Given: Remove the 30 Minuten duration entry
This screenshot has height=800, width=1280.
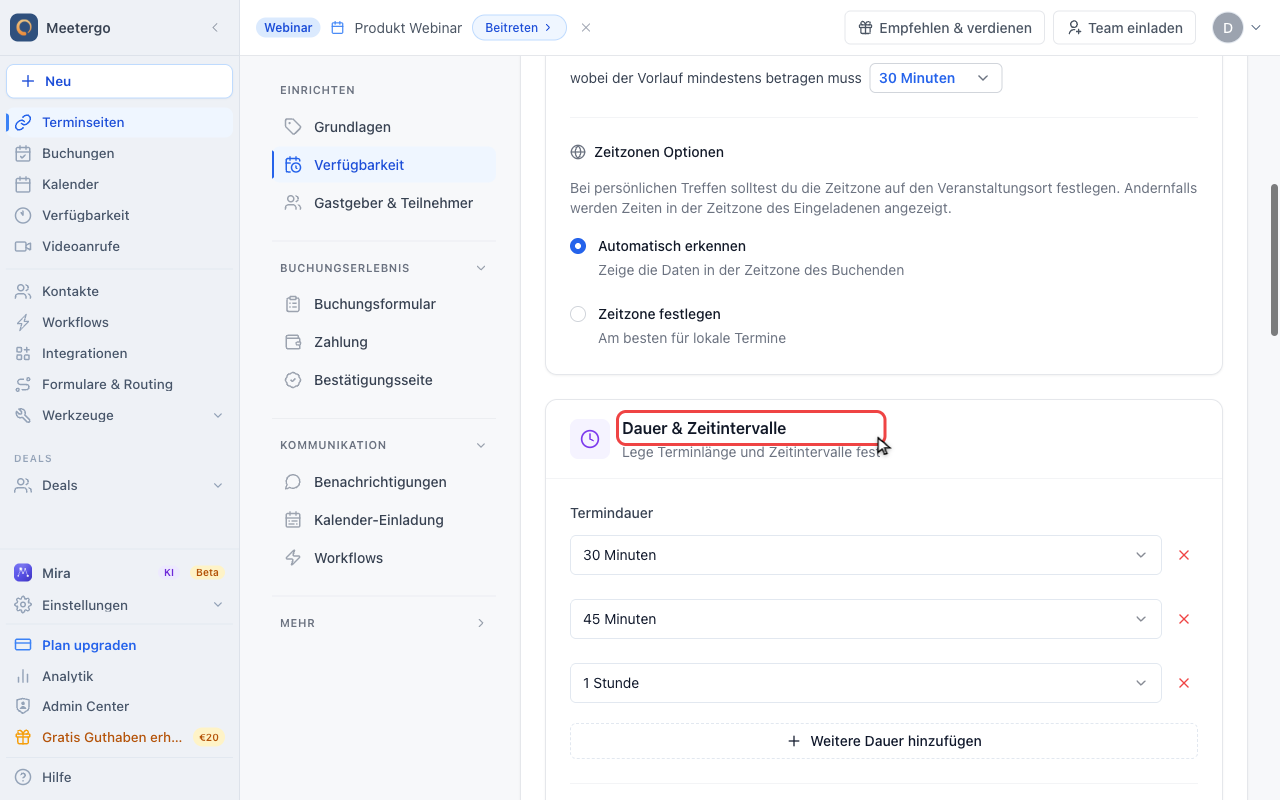Looking at the screenshot, I should 1184,555.
